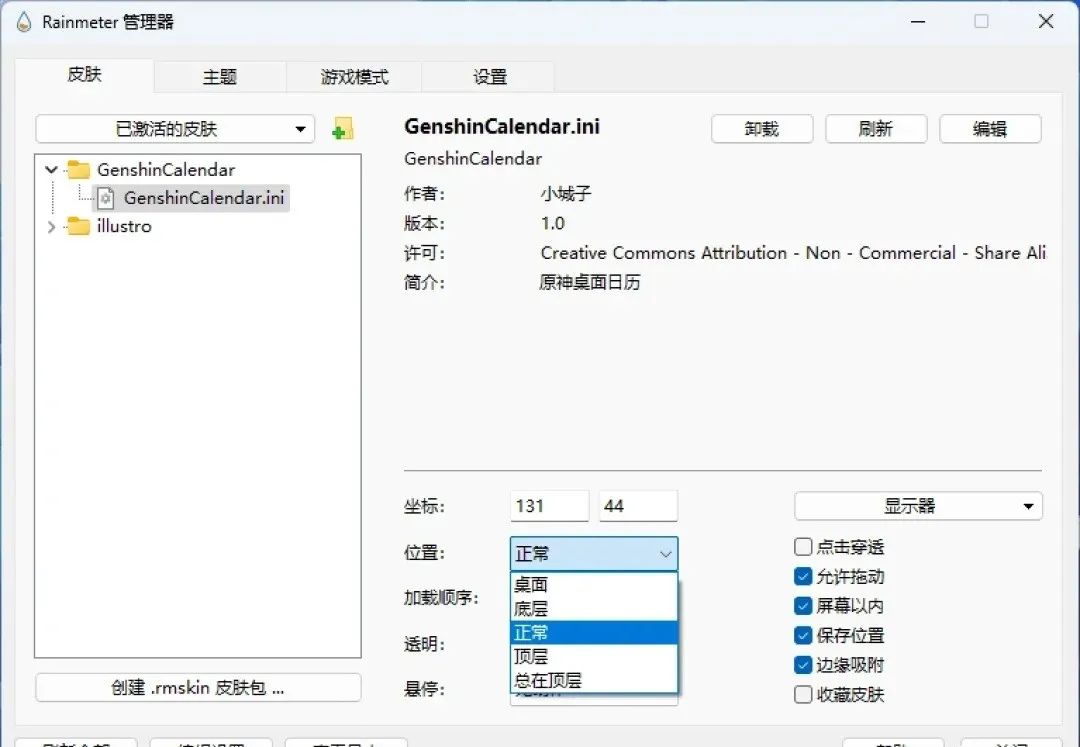Choose 底层 from position list
The height and width of the screenshot is (747, 1080).
pyautogui.click(x=594, y=609)
